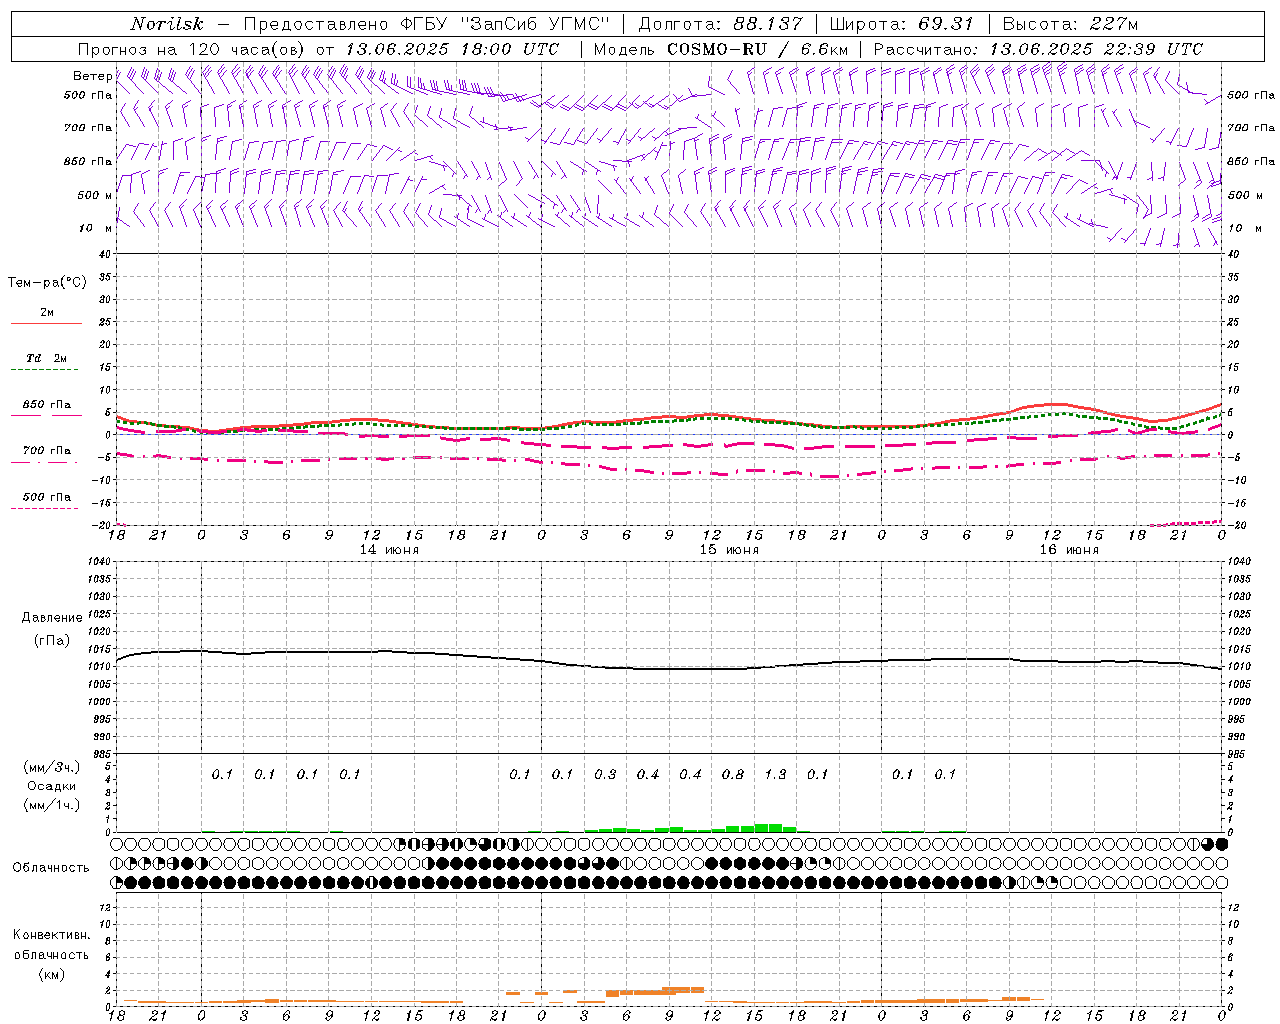Click the Конвективн. convective cloud label

click(51, 935)
